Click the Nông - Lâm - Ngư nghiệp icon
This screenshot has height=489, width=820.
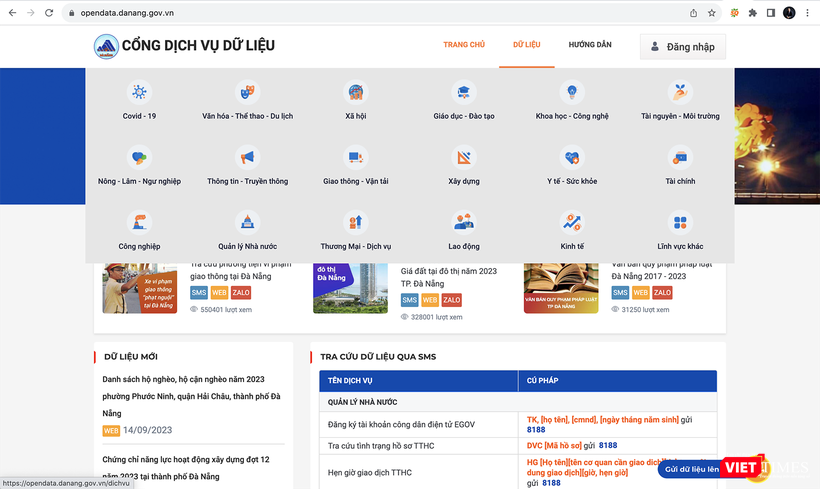tap(139, 158)
